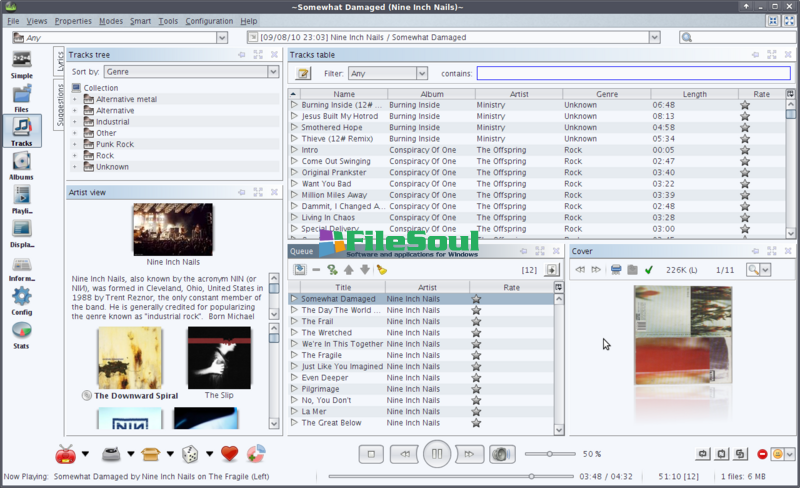Expand the Industrial genre tree node

pyautogui.click(x=74, y=122)
